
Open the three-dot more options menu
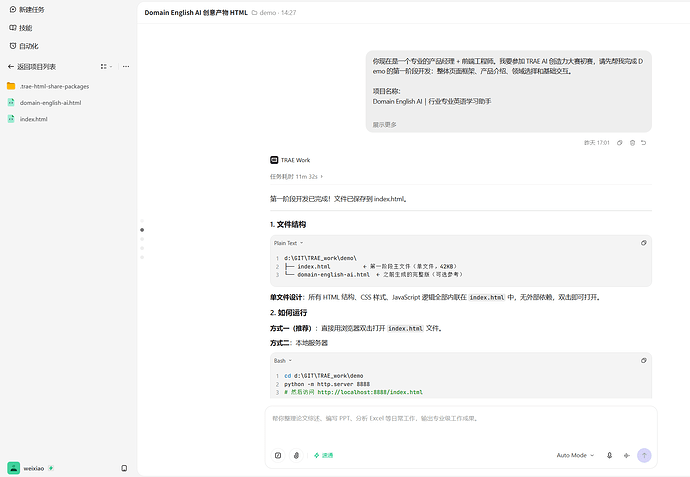click(x=126, y=66)
